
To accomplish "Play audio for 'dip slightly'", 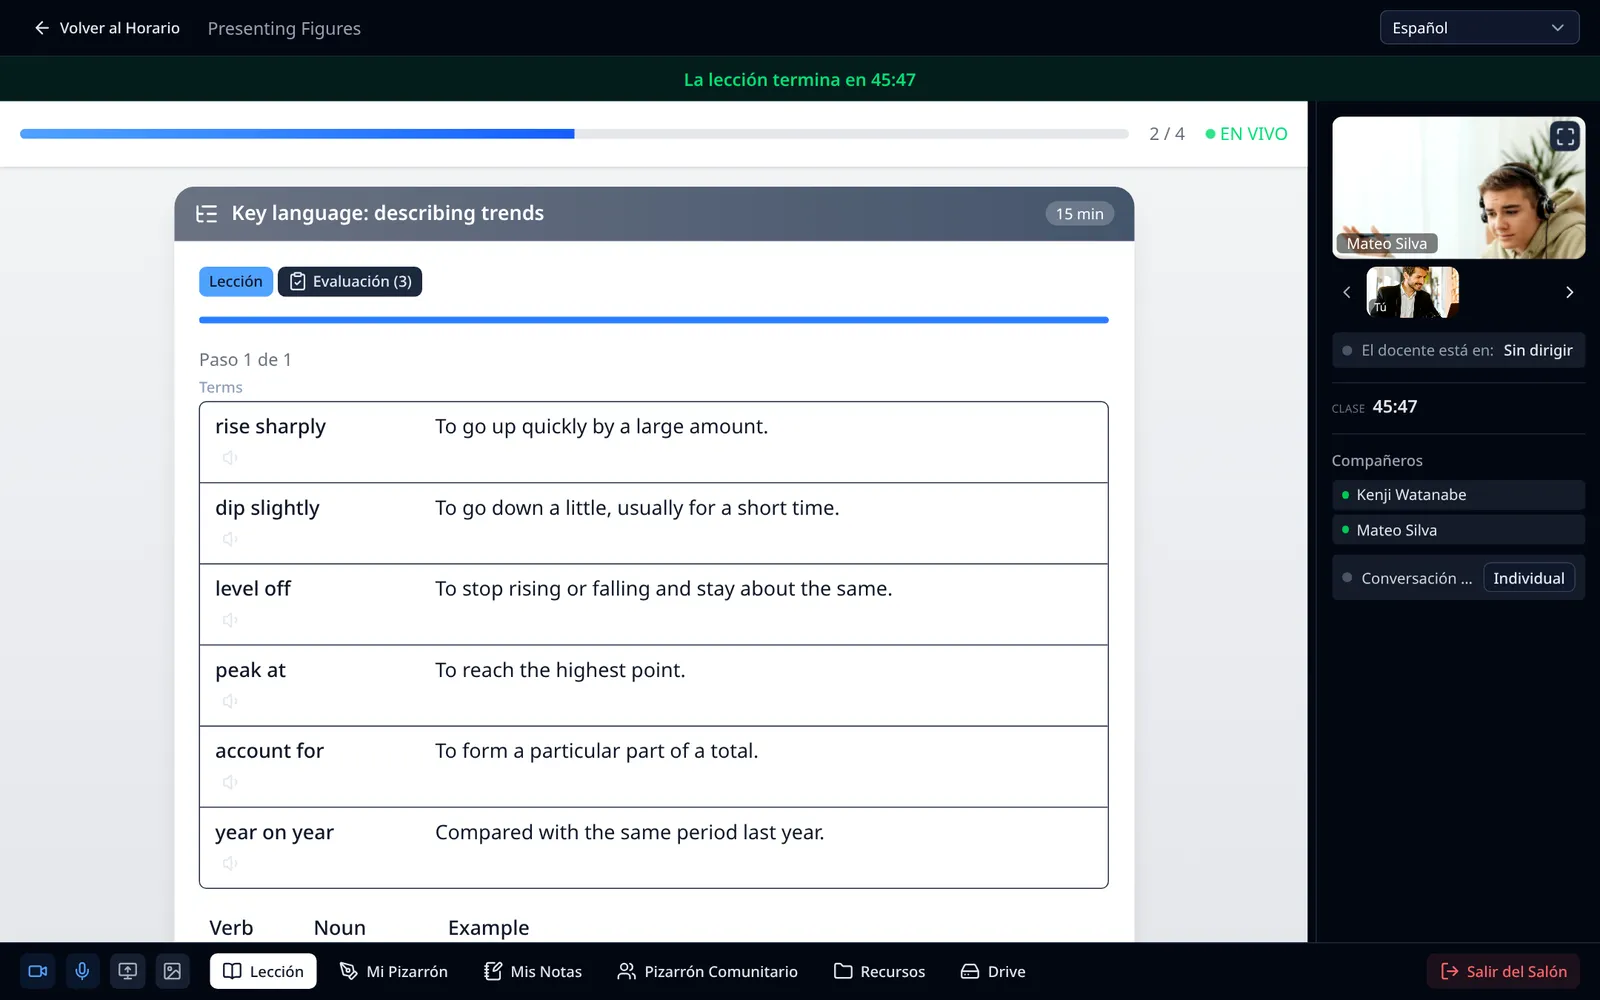I will point(230,539).
